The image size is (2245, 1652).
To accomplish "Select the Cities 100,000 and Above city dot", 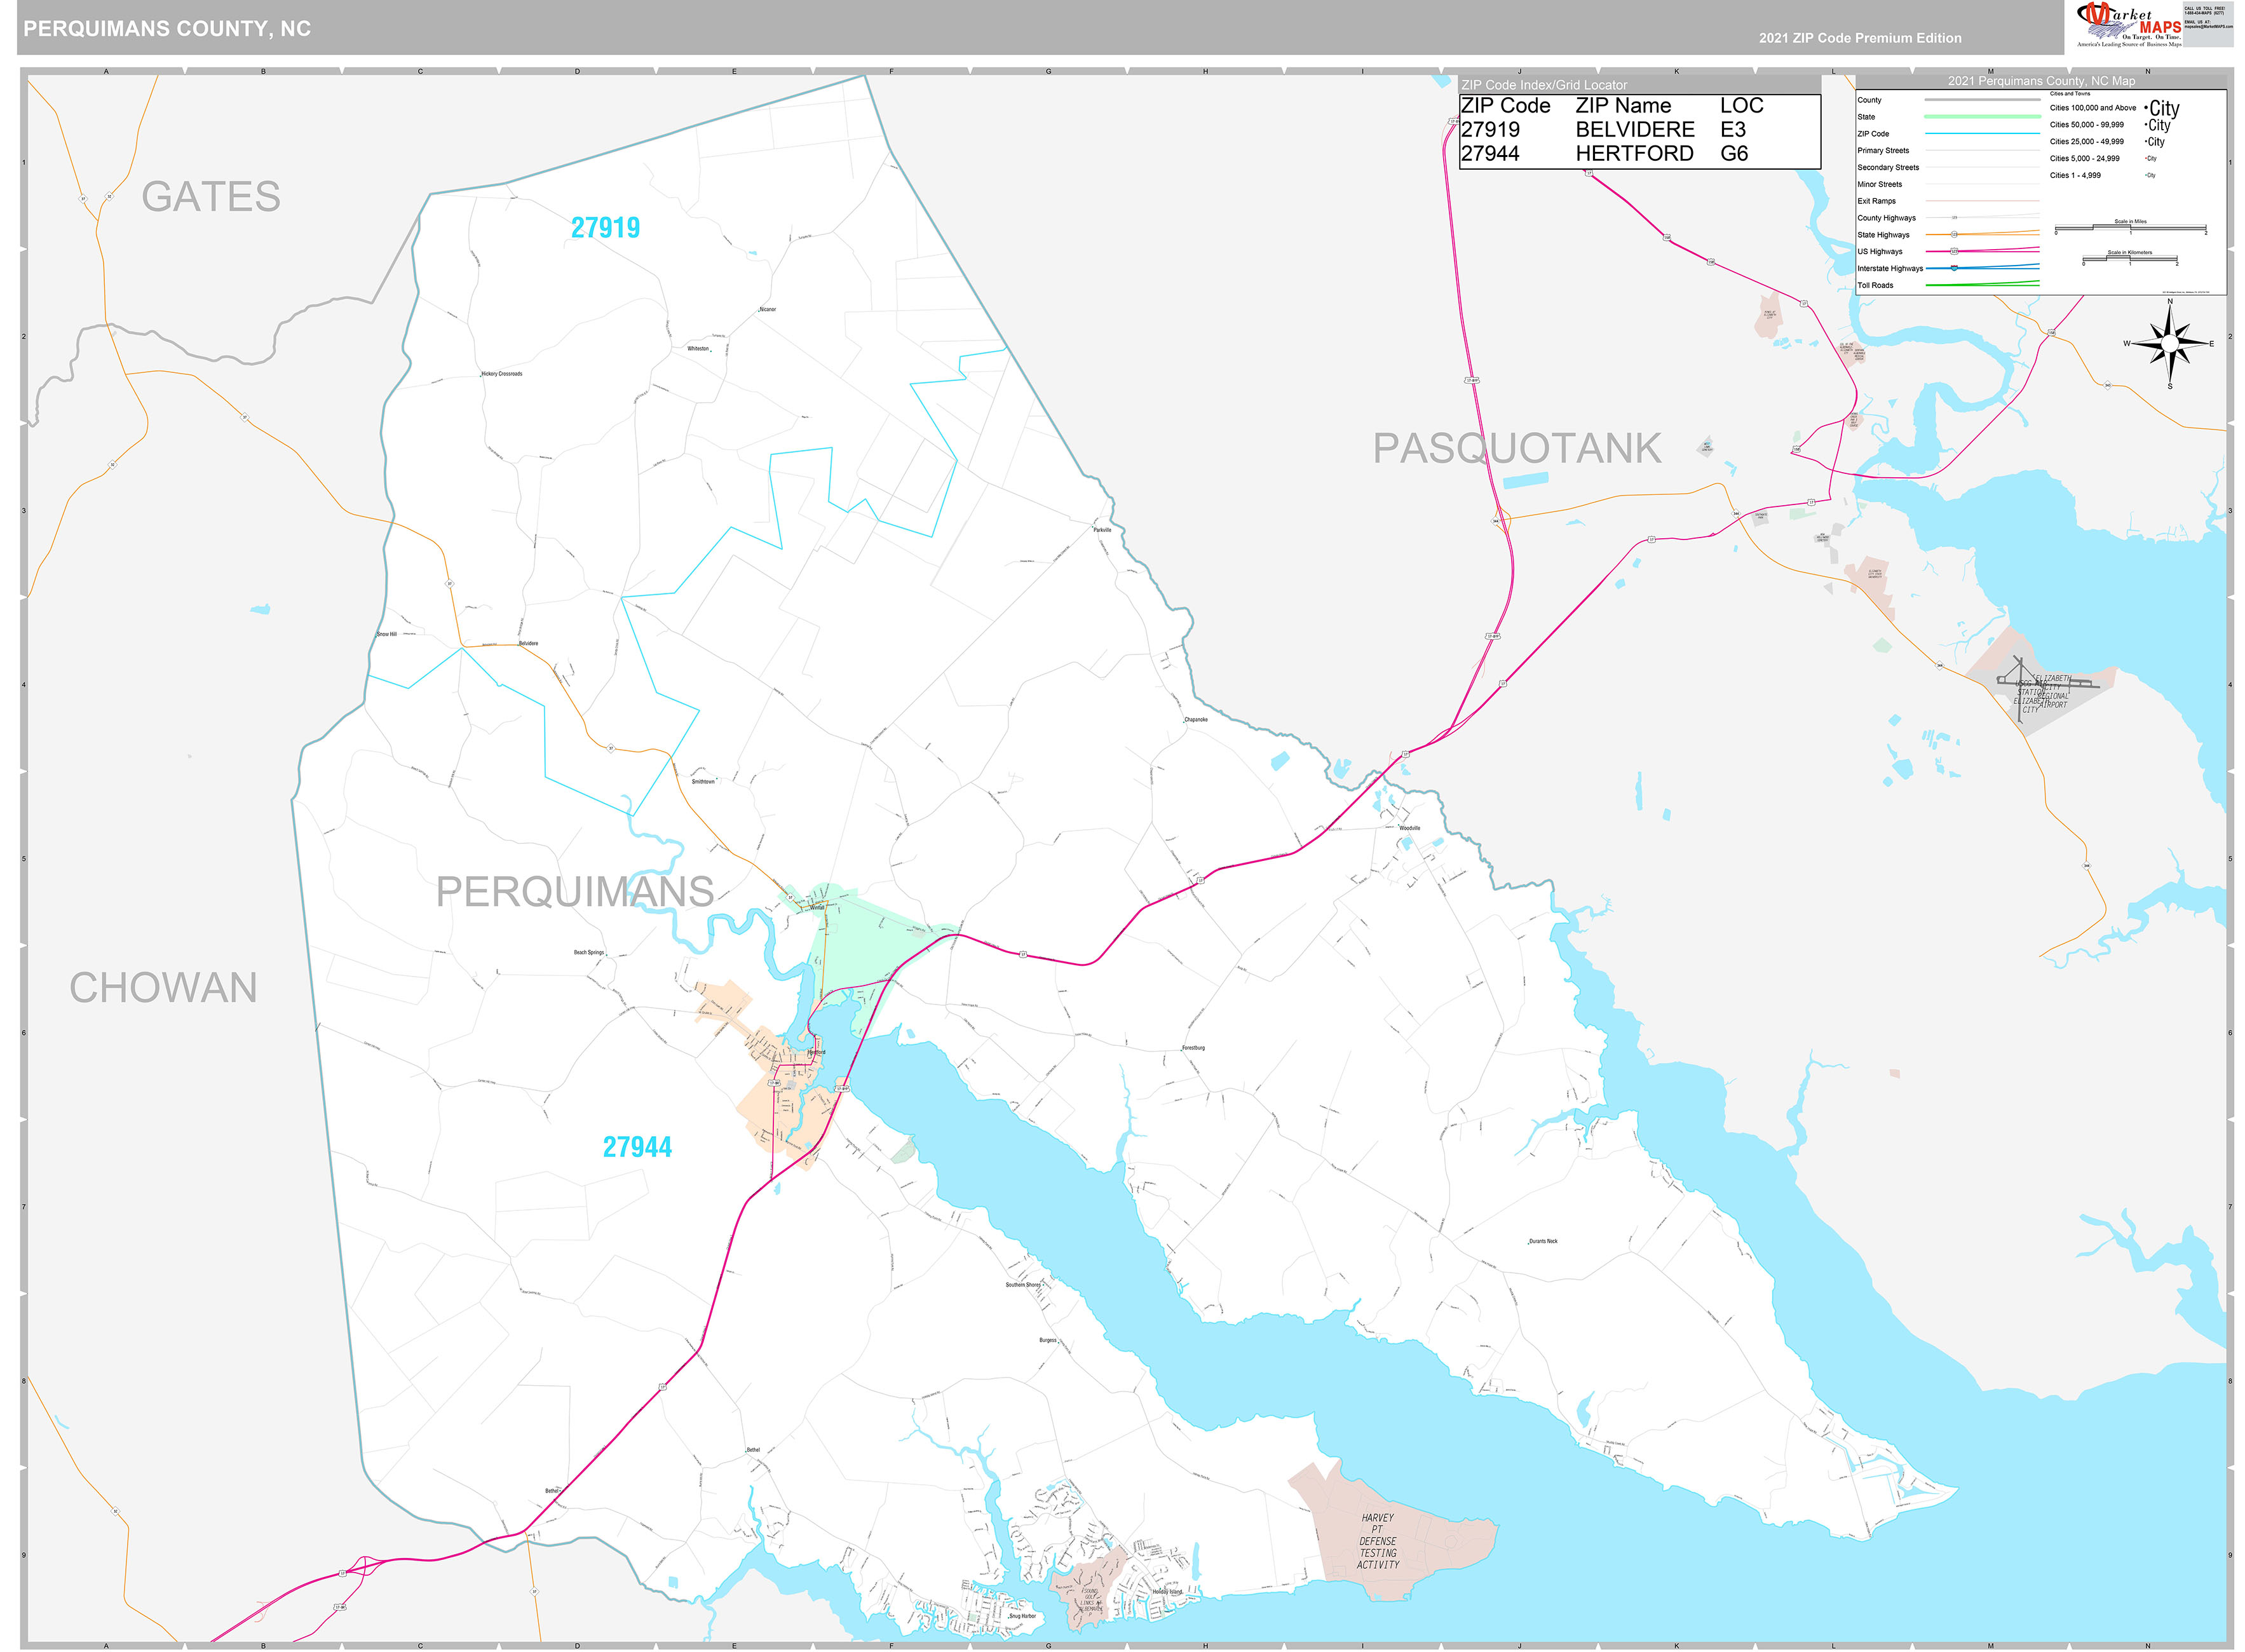I will pyautogui.click(x=2147, y=107).
